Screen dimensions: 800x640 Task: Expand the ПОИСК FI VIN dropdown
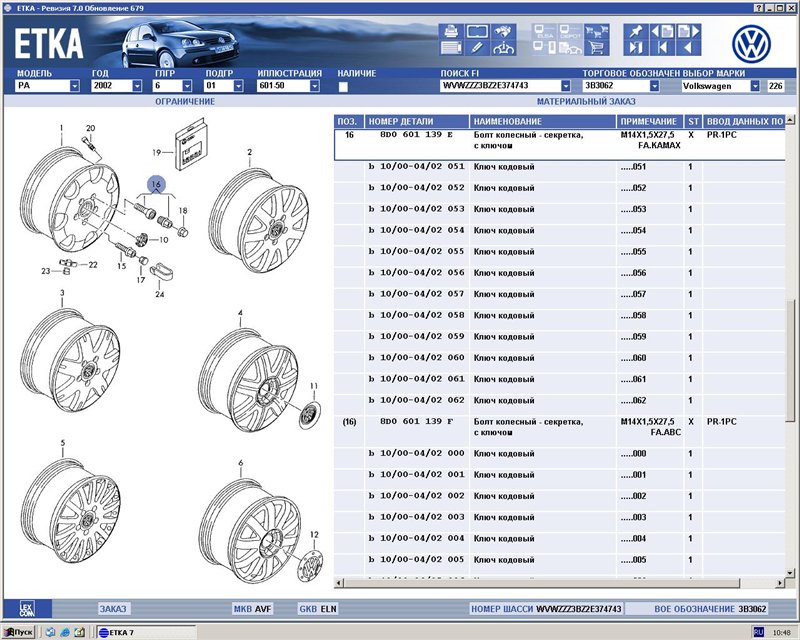click(x=565, y=86)
